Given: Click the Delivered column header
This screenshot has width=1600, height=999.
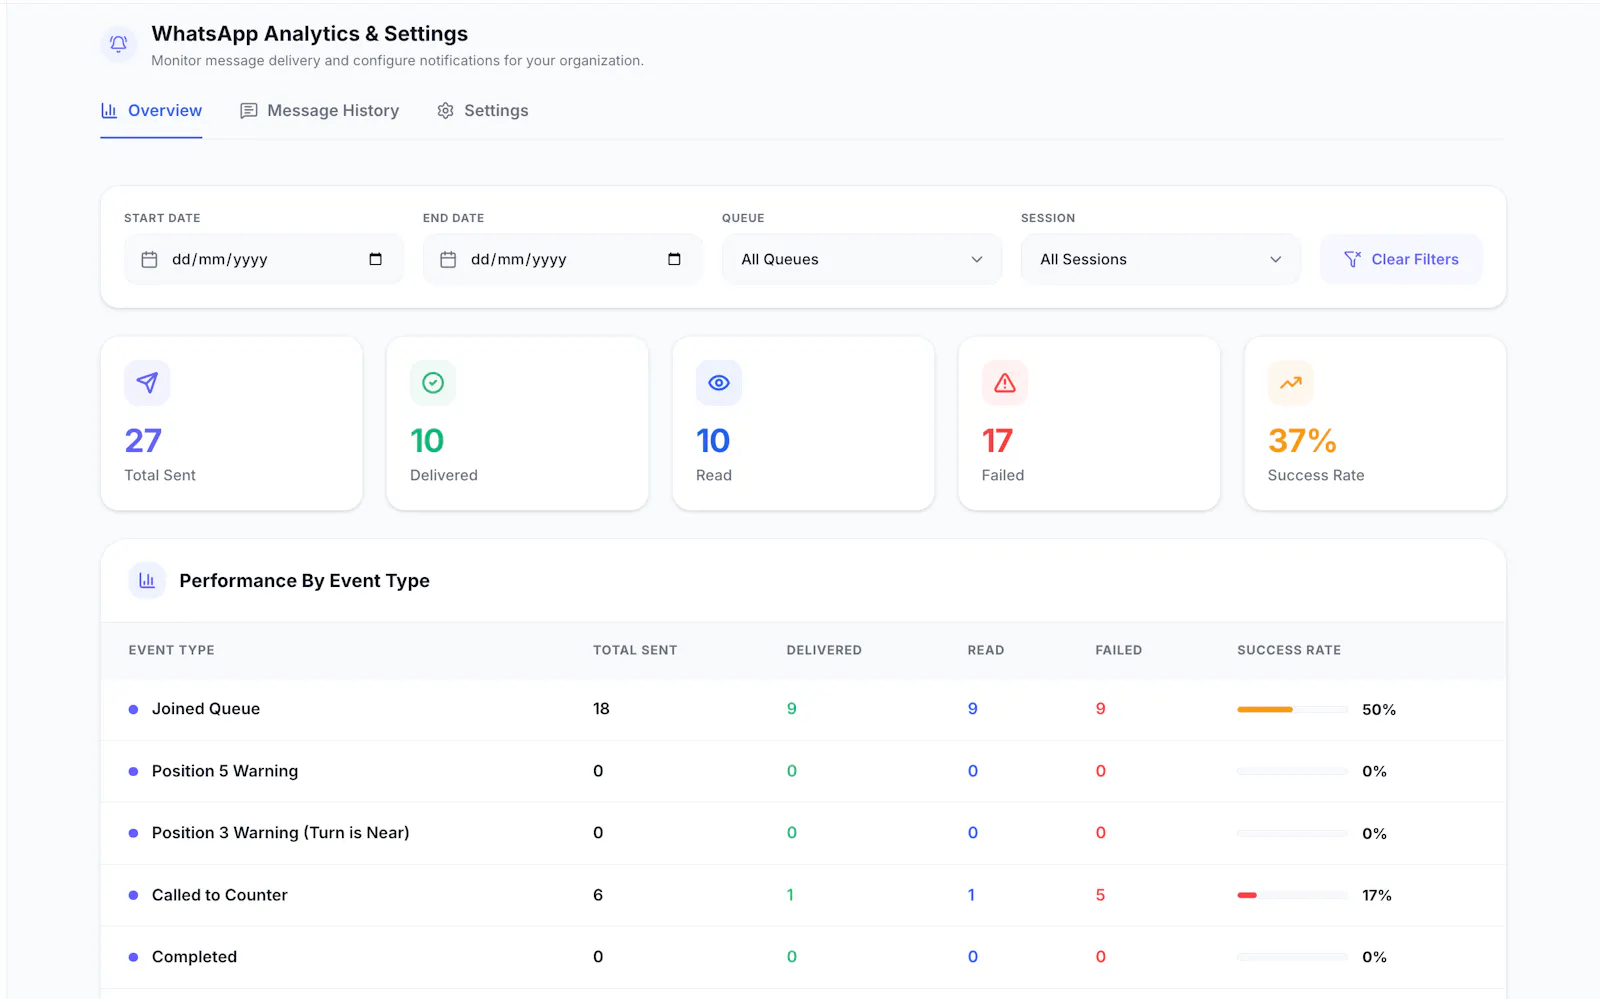Looking at the screenshot, I should pyautogui.click(x=824, y=650).
